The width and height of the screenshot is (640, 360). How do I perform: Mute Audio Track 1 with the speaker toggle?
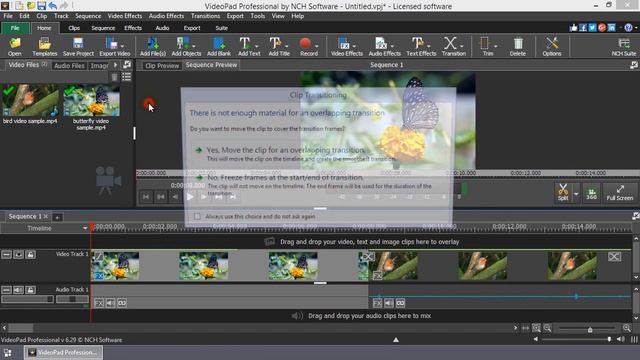[18, 290]
